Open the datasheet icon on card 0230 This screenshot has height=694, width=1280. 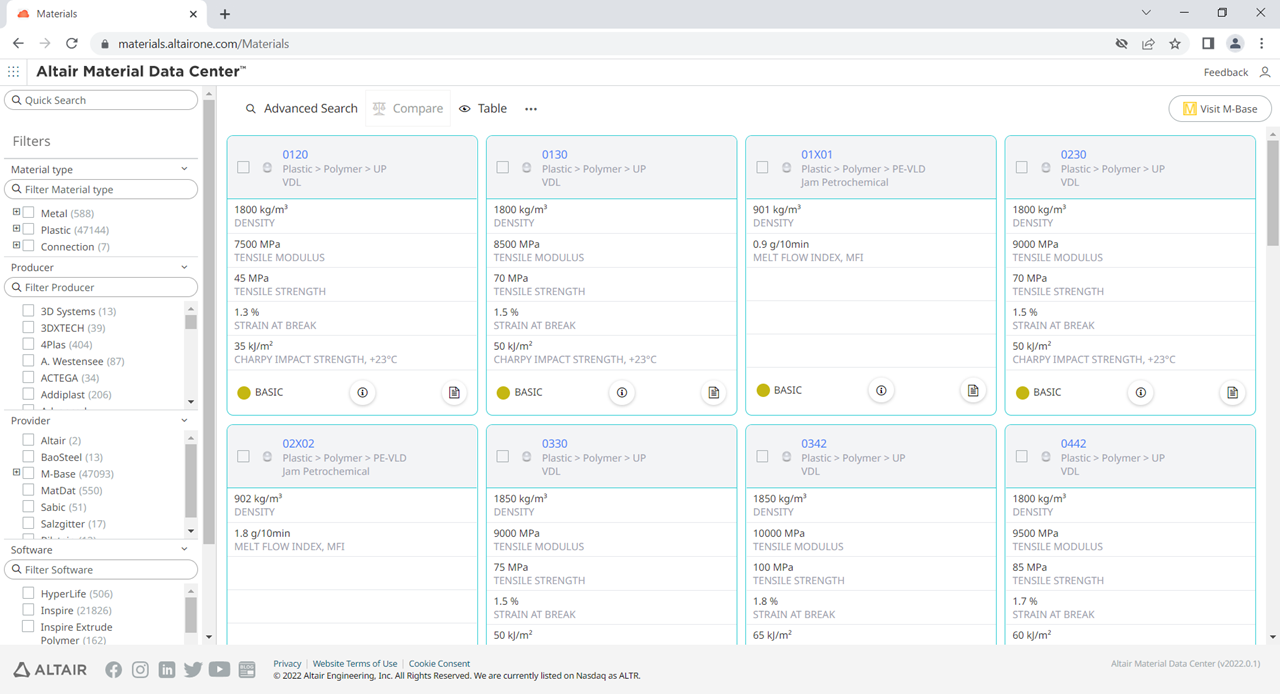(x=1232, y=393)
